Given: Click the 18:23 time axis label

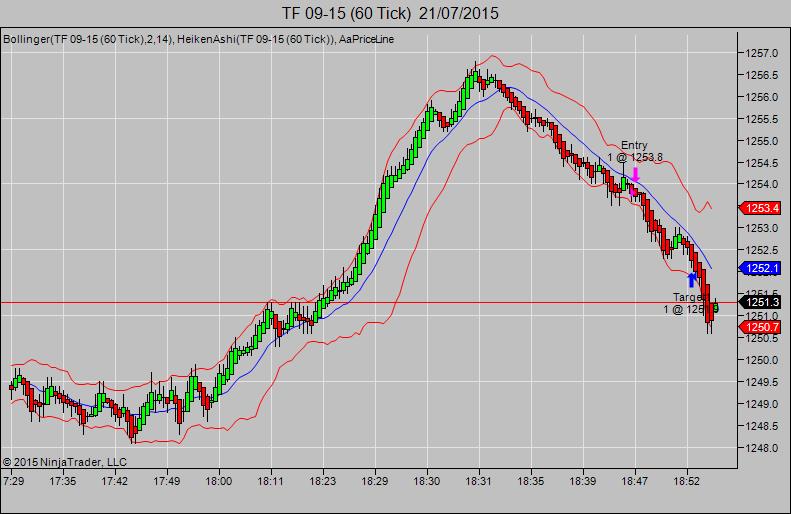Looking at the screenshot, I should pos(322,481).
